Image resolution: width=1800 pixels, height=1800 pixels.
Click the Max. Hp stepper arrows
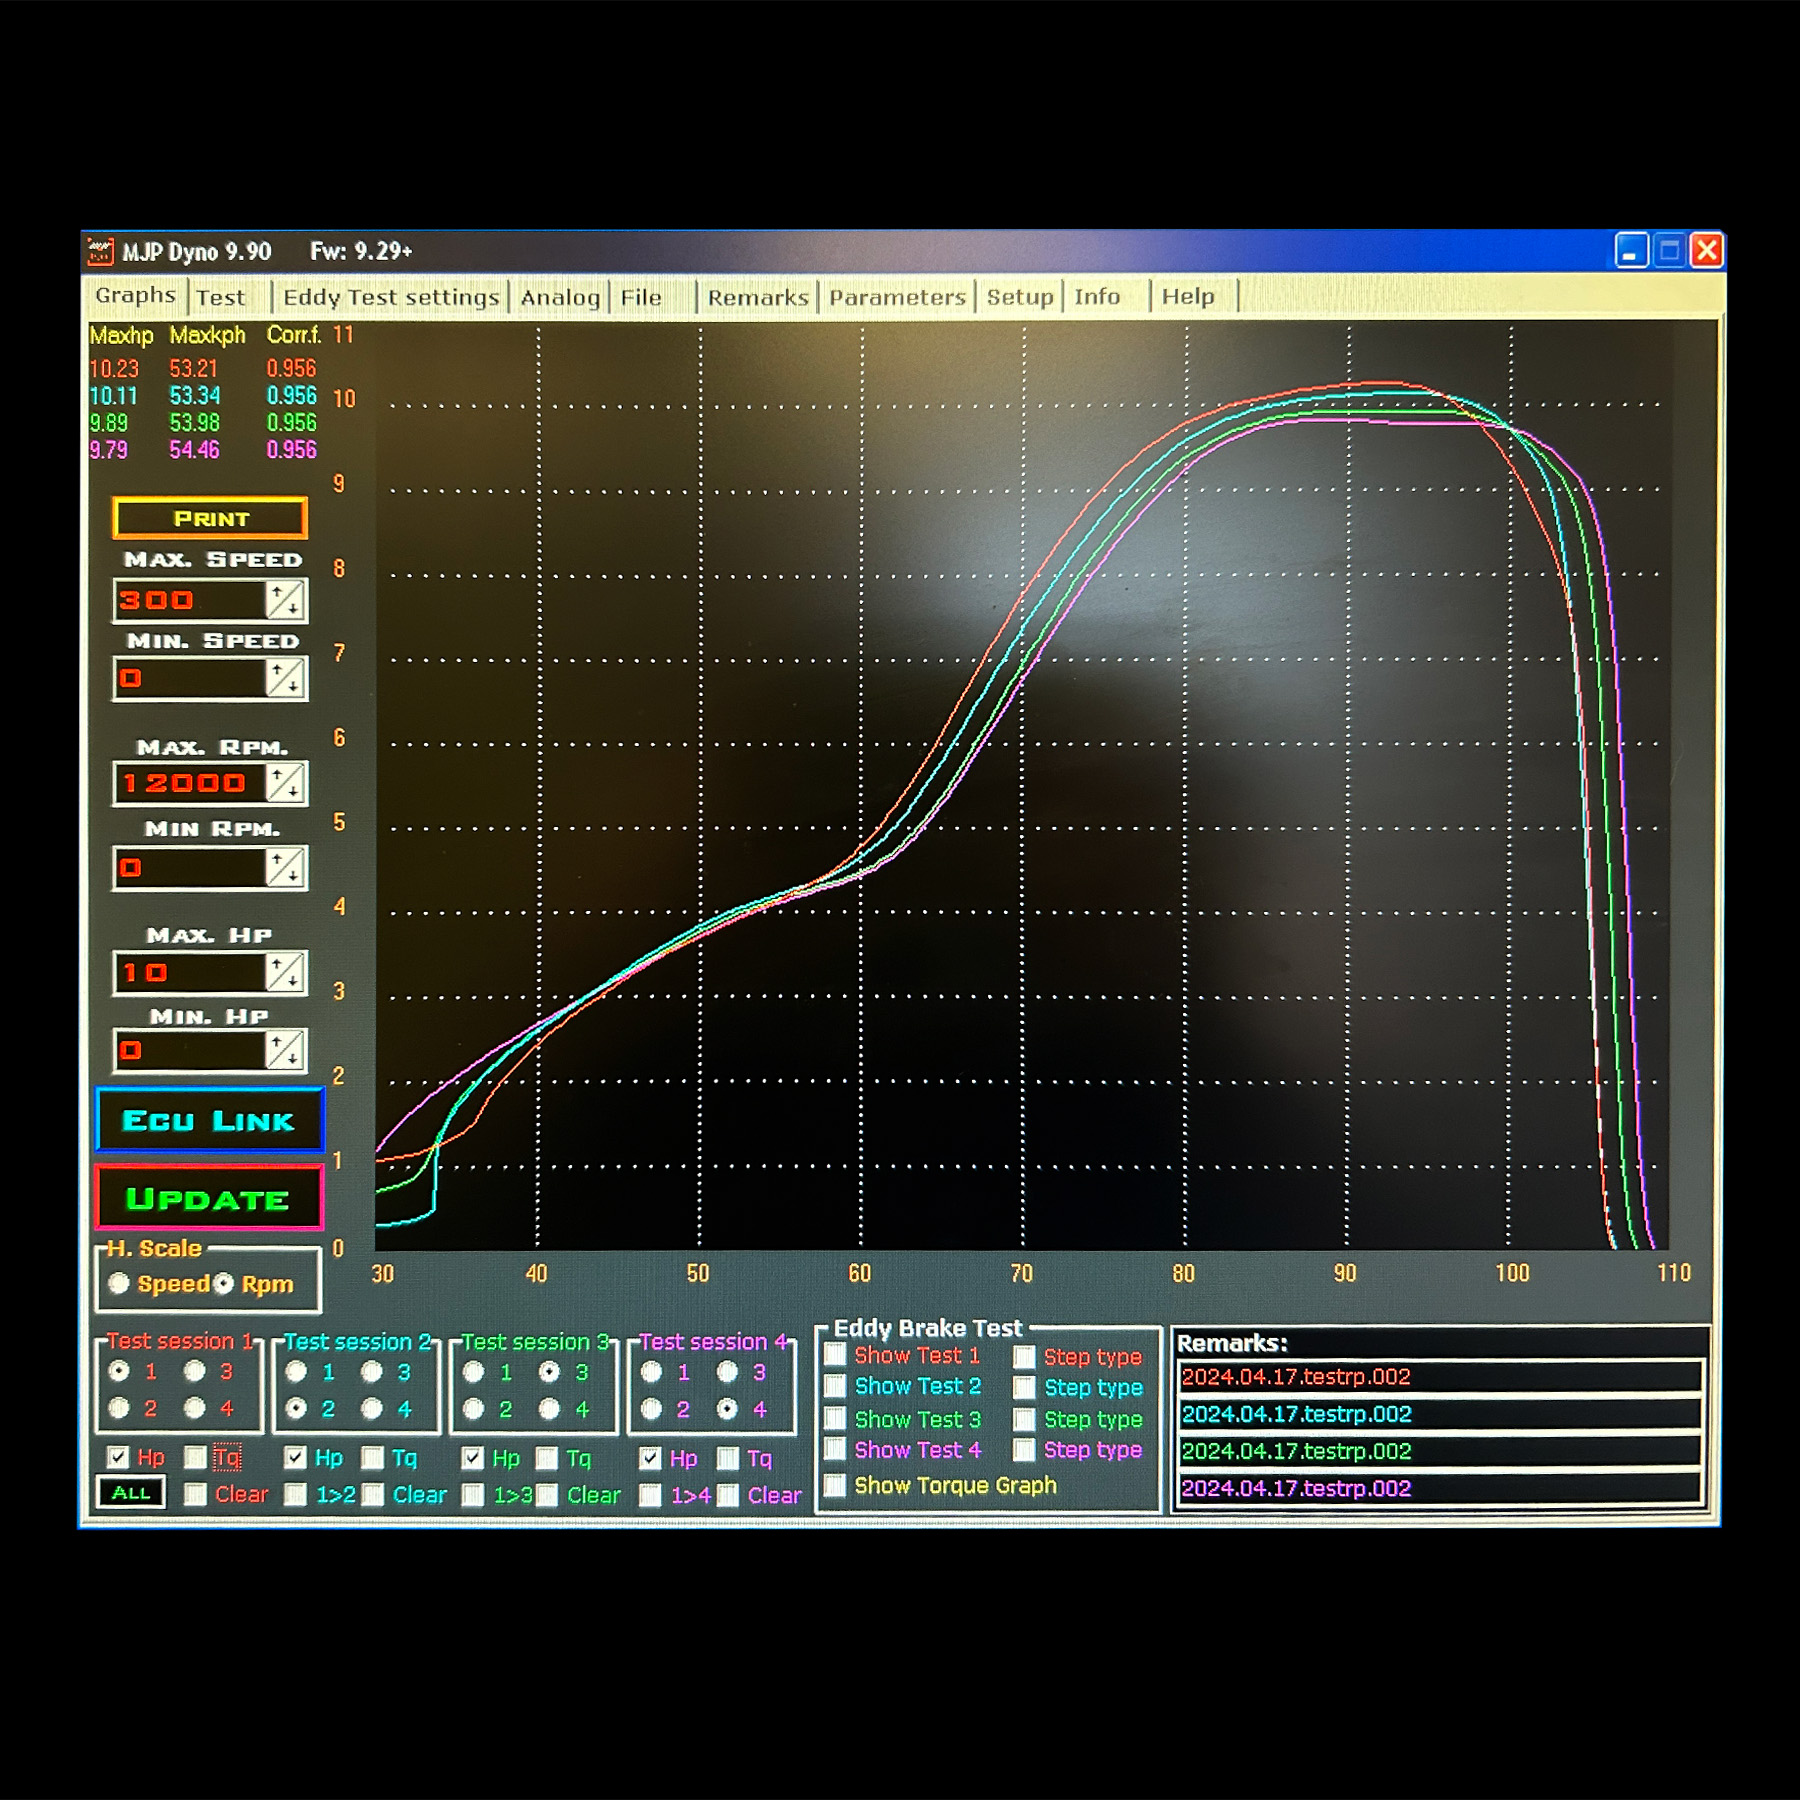(285, 972)
